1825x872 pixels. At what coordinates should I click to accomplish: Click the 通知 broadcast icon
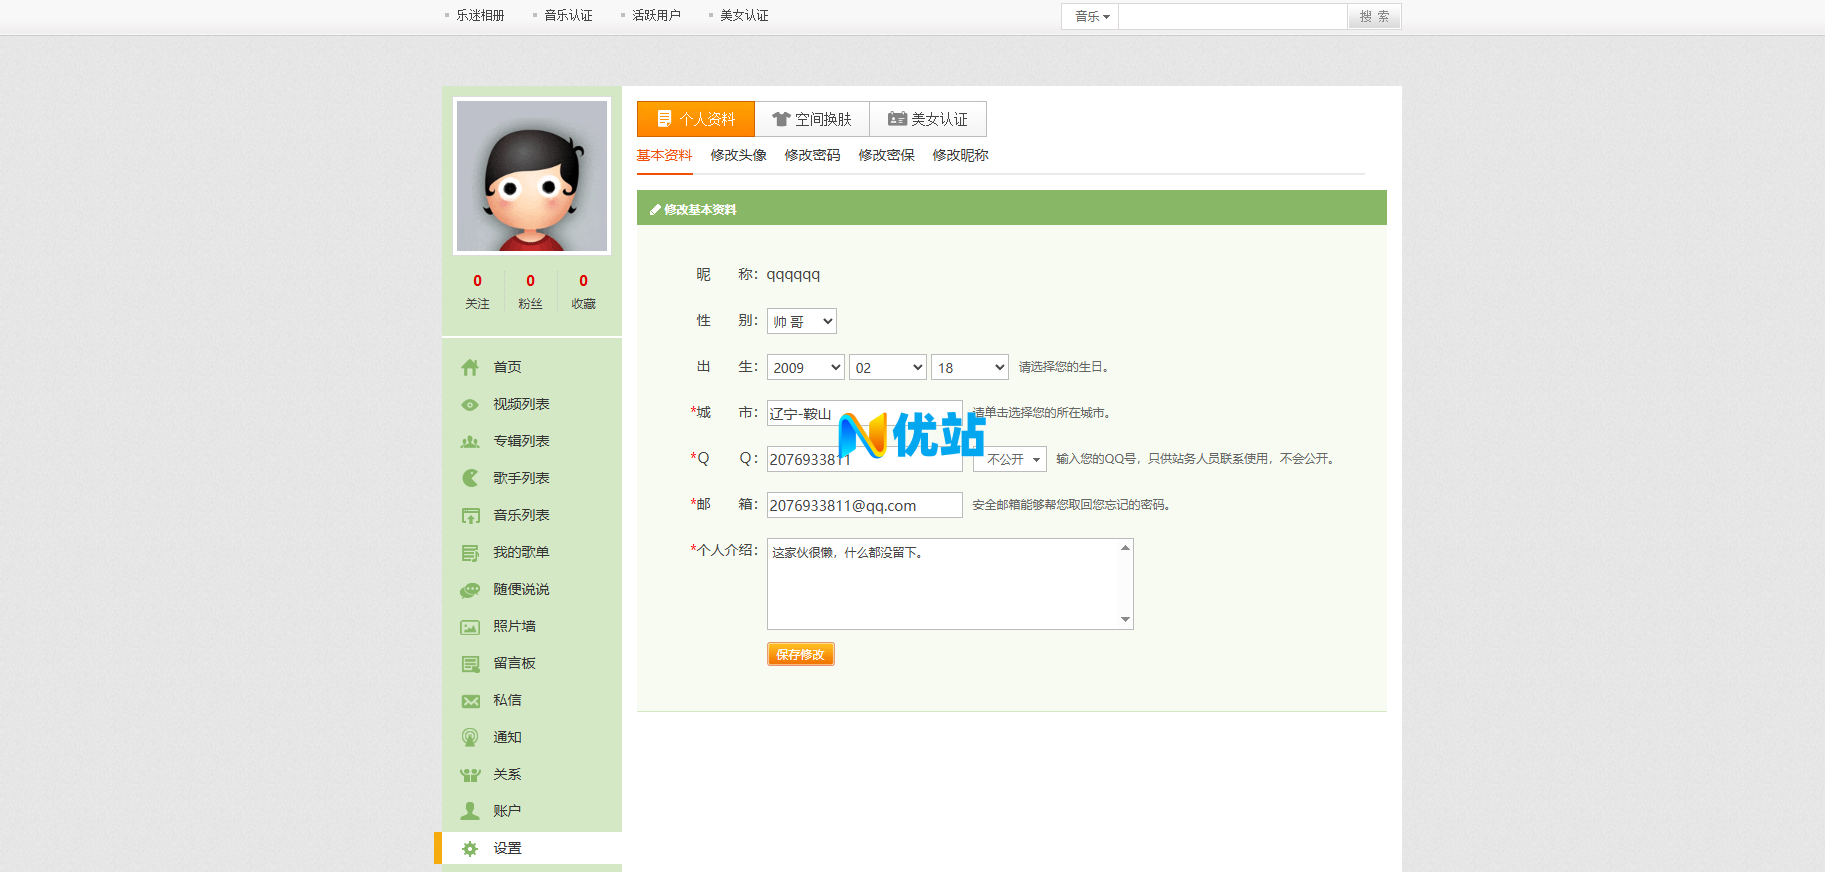470,738
